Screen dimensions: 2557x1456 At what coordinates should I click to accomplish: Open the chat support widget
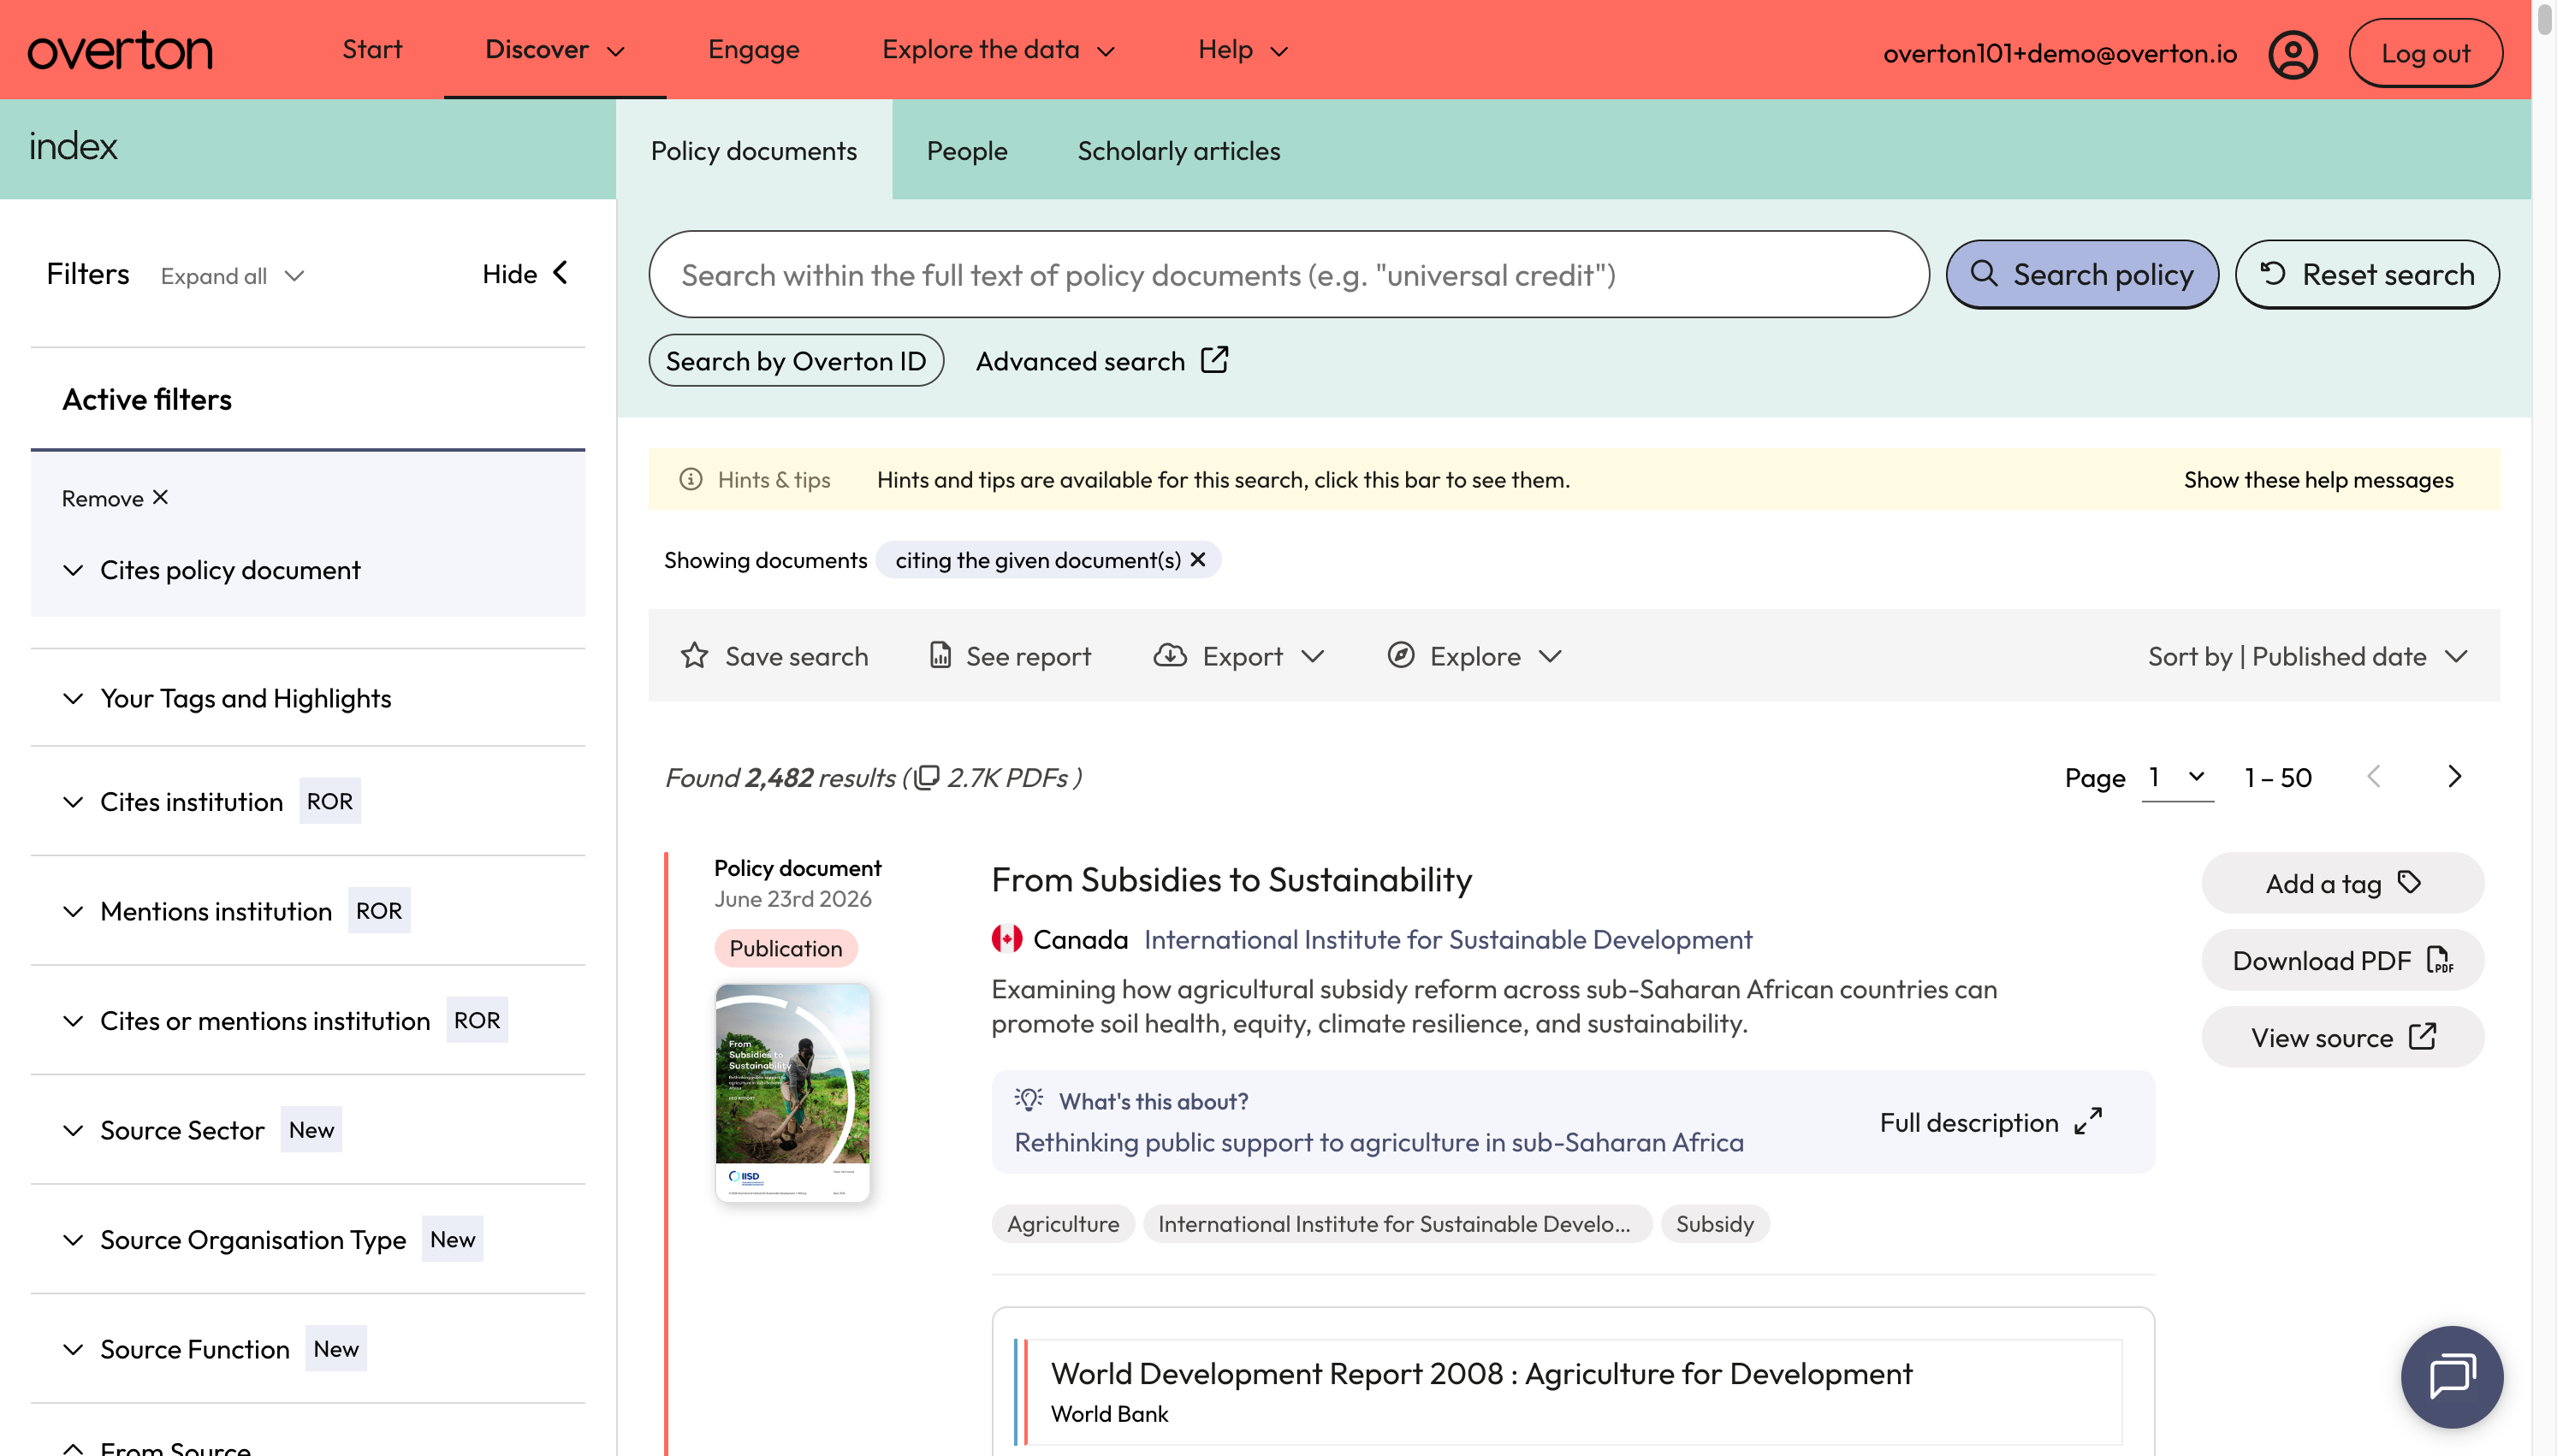pos(2451,1376)
